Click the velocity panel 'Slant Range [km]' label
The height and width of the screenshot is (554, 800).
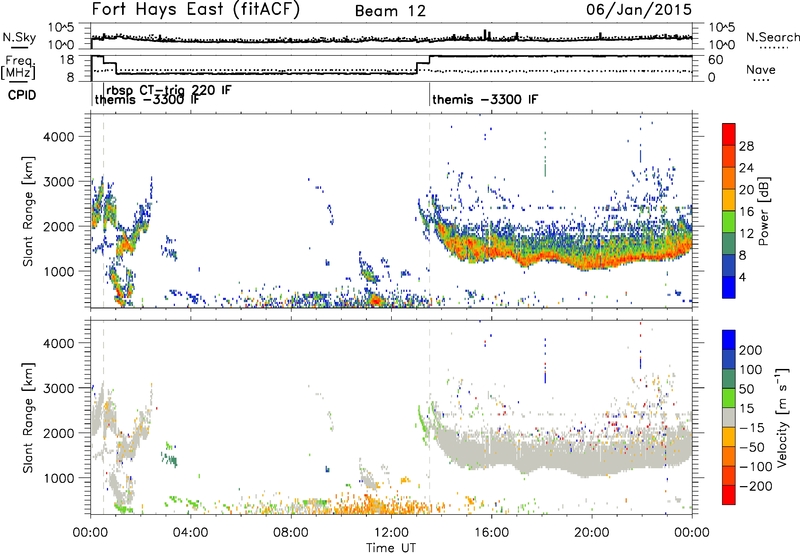[28, 417]
